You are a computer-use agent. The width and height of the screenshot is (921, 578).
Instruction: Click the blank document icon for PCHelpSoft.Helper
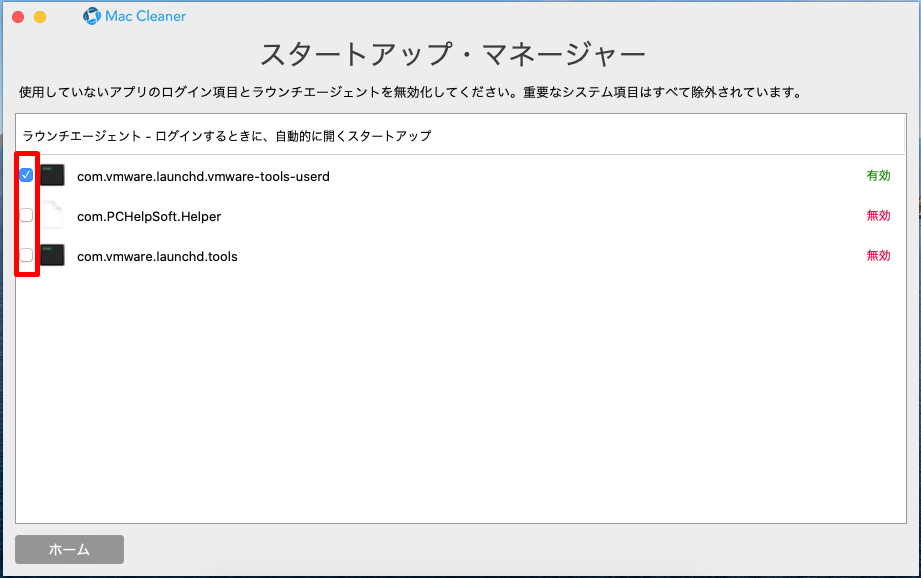point(52,215)
